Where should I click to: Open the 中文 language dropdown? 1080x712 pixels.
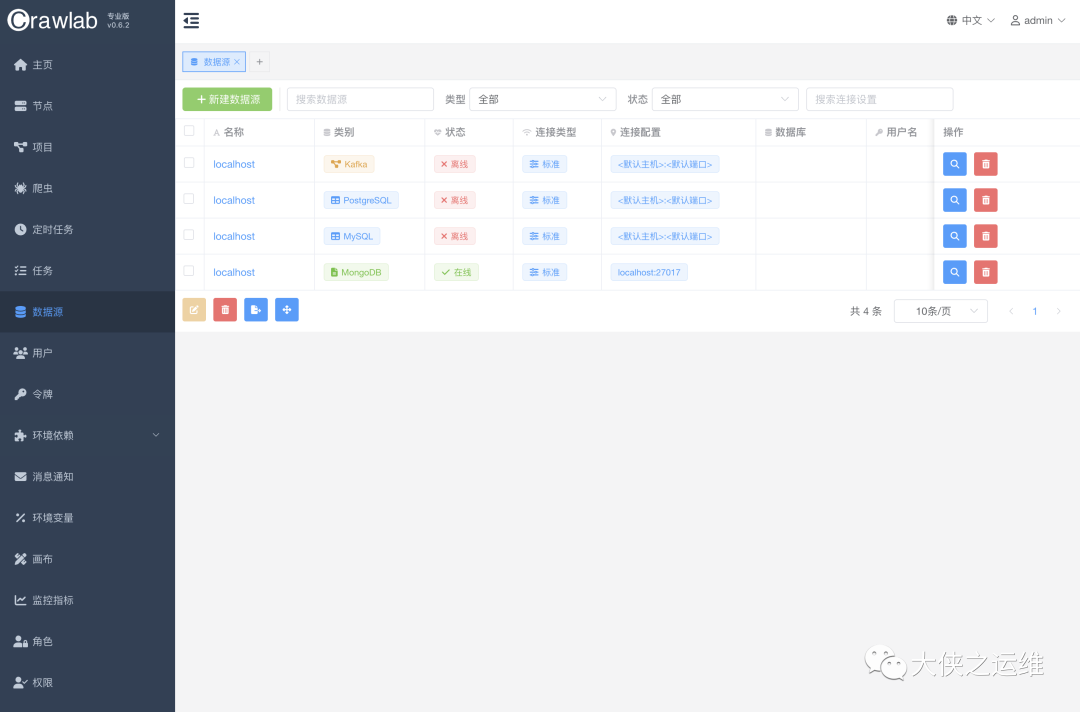click(x=970, y=21)
